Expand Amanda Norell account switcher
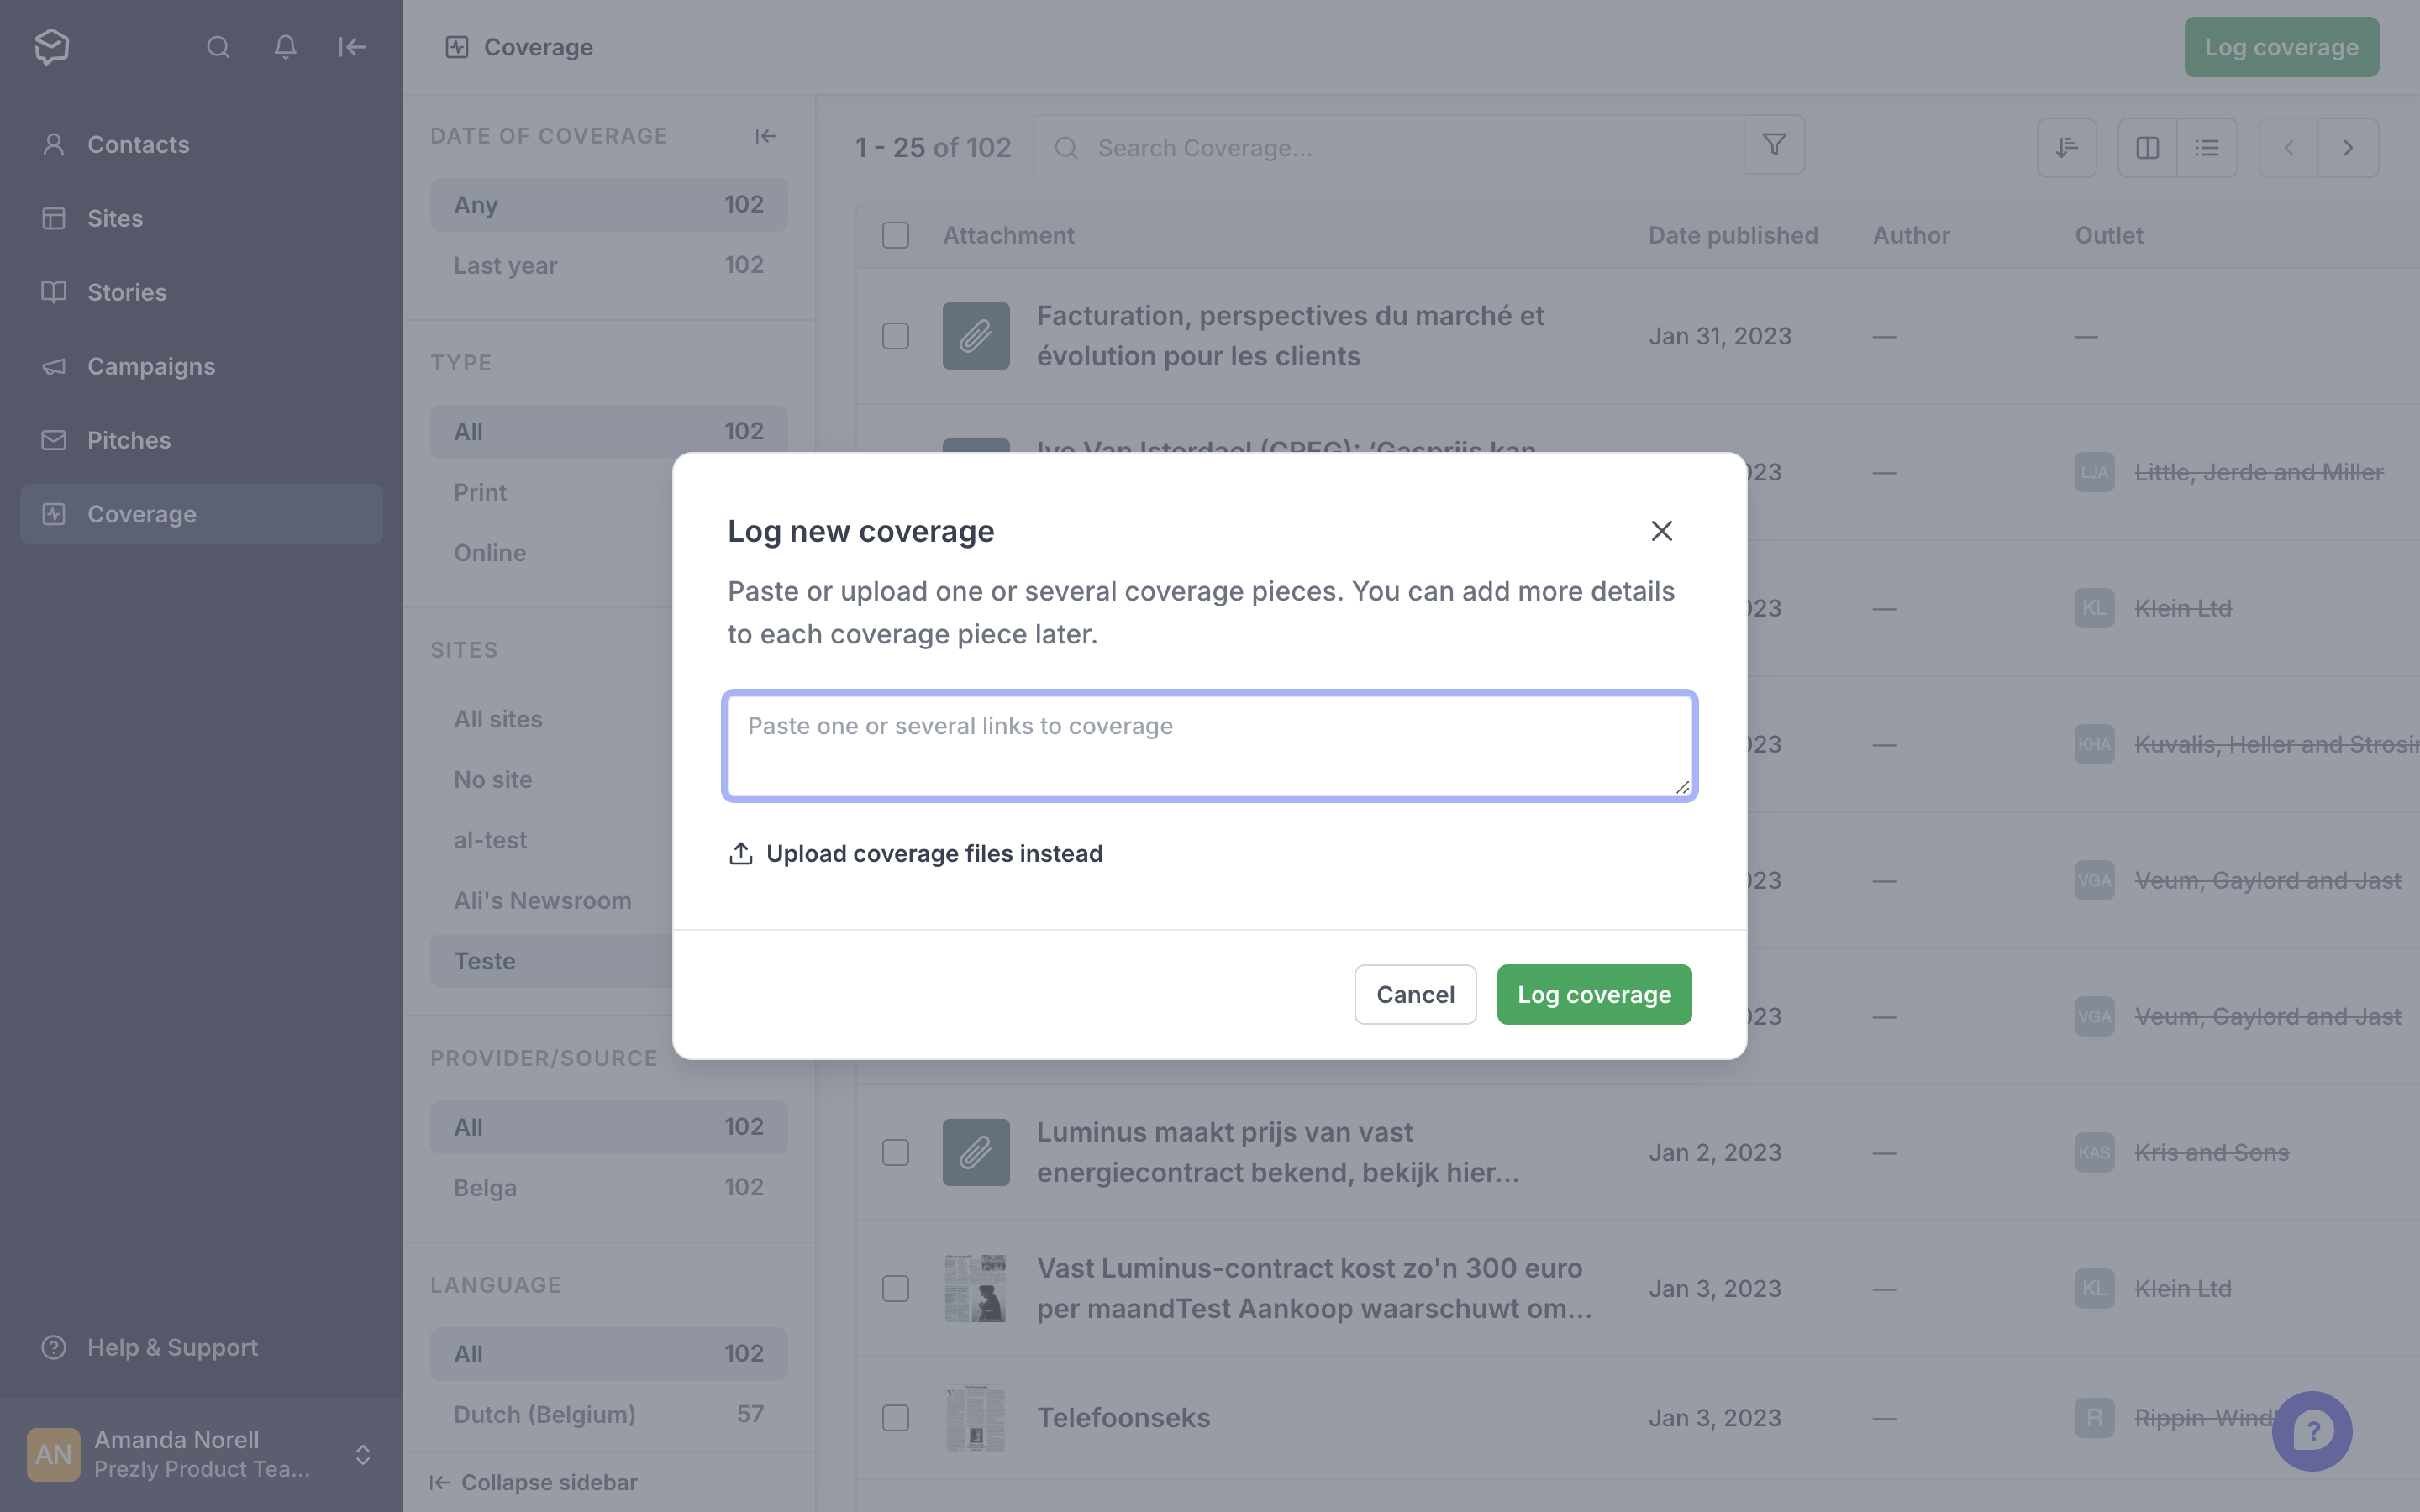 (x=363, y=1454)
